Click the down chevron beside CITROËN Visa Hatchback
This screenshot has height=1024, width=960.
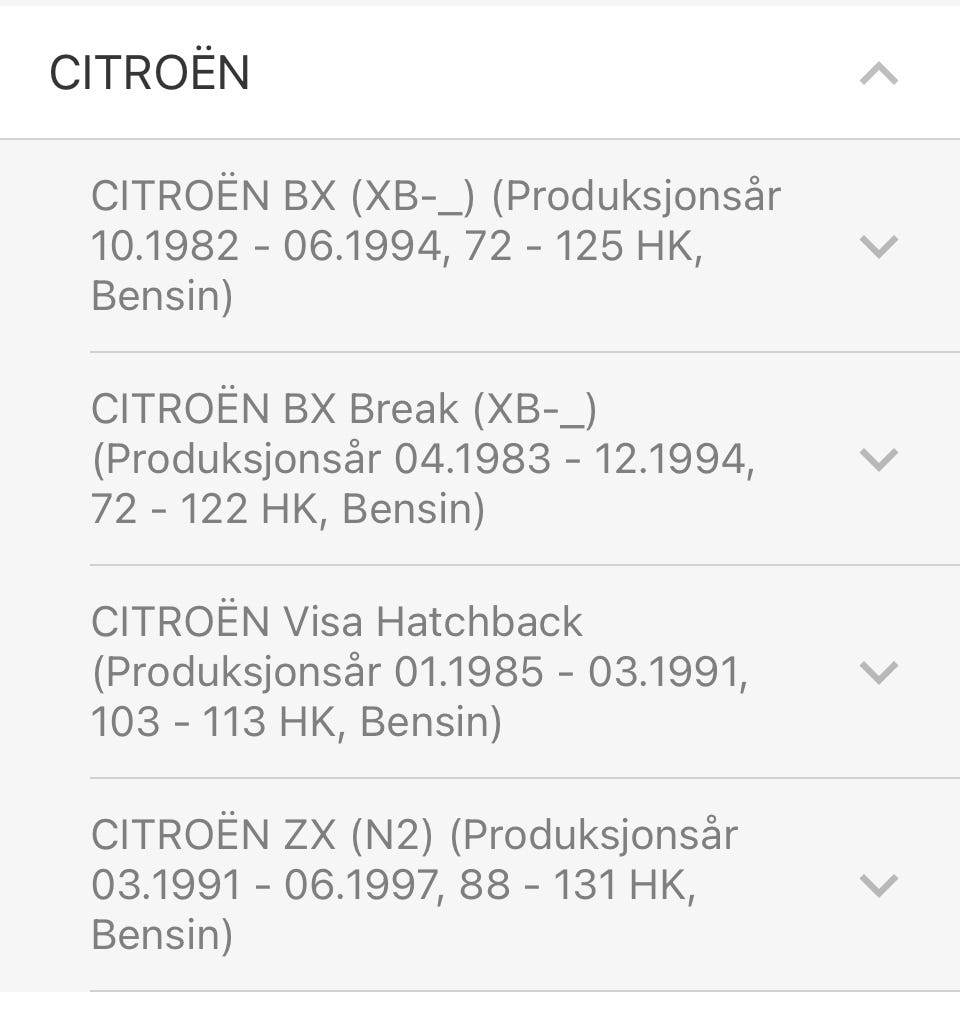(878, 672)
